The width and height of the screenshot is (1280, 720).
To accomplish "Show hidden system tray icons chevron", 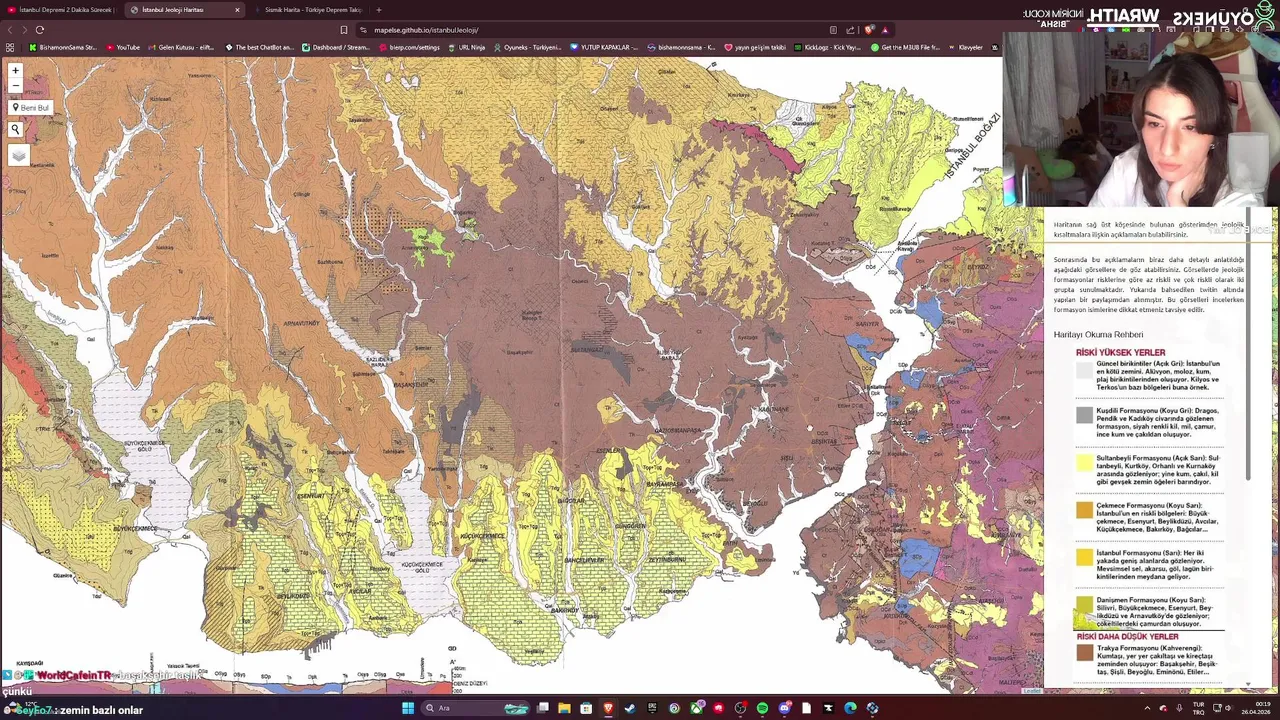I will (x=1147, y=708).
